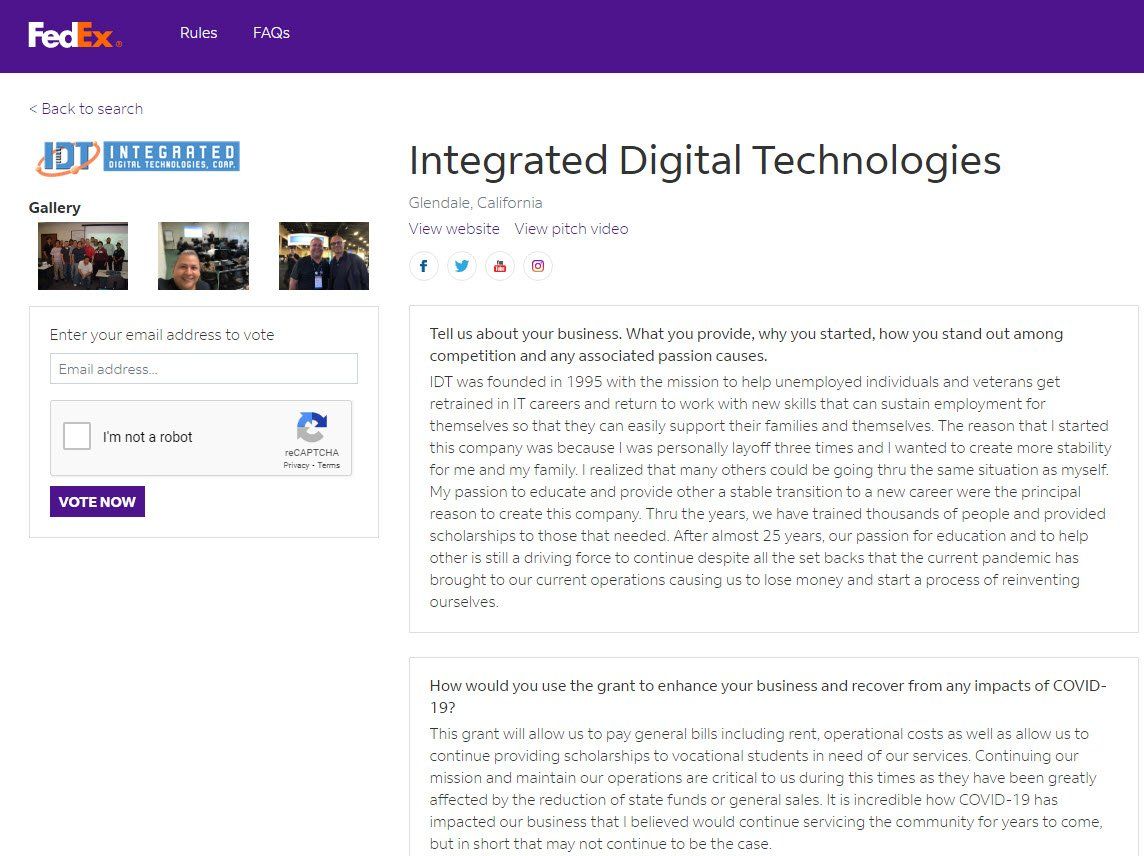1144x856 pixels.
Task: Open the YouTube social icon
Action: tap(500, 266)
